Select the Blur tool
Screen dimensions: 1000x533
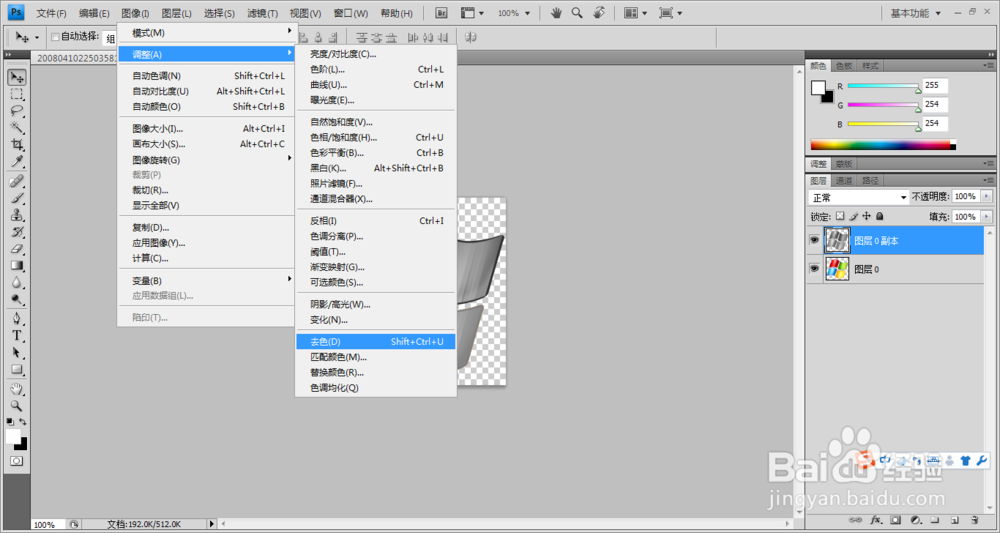(17, 282)
